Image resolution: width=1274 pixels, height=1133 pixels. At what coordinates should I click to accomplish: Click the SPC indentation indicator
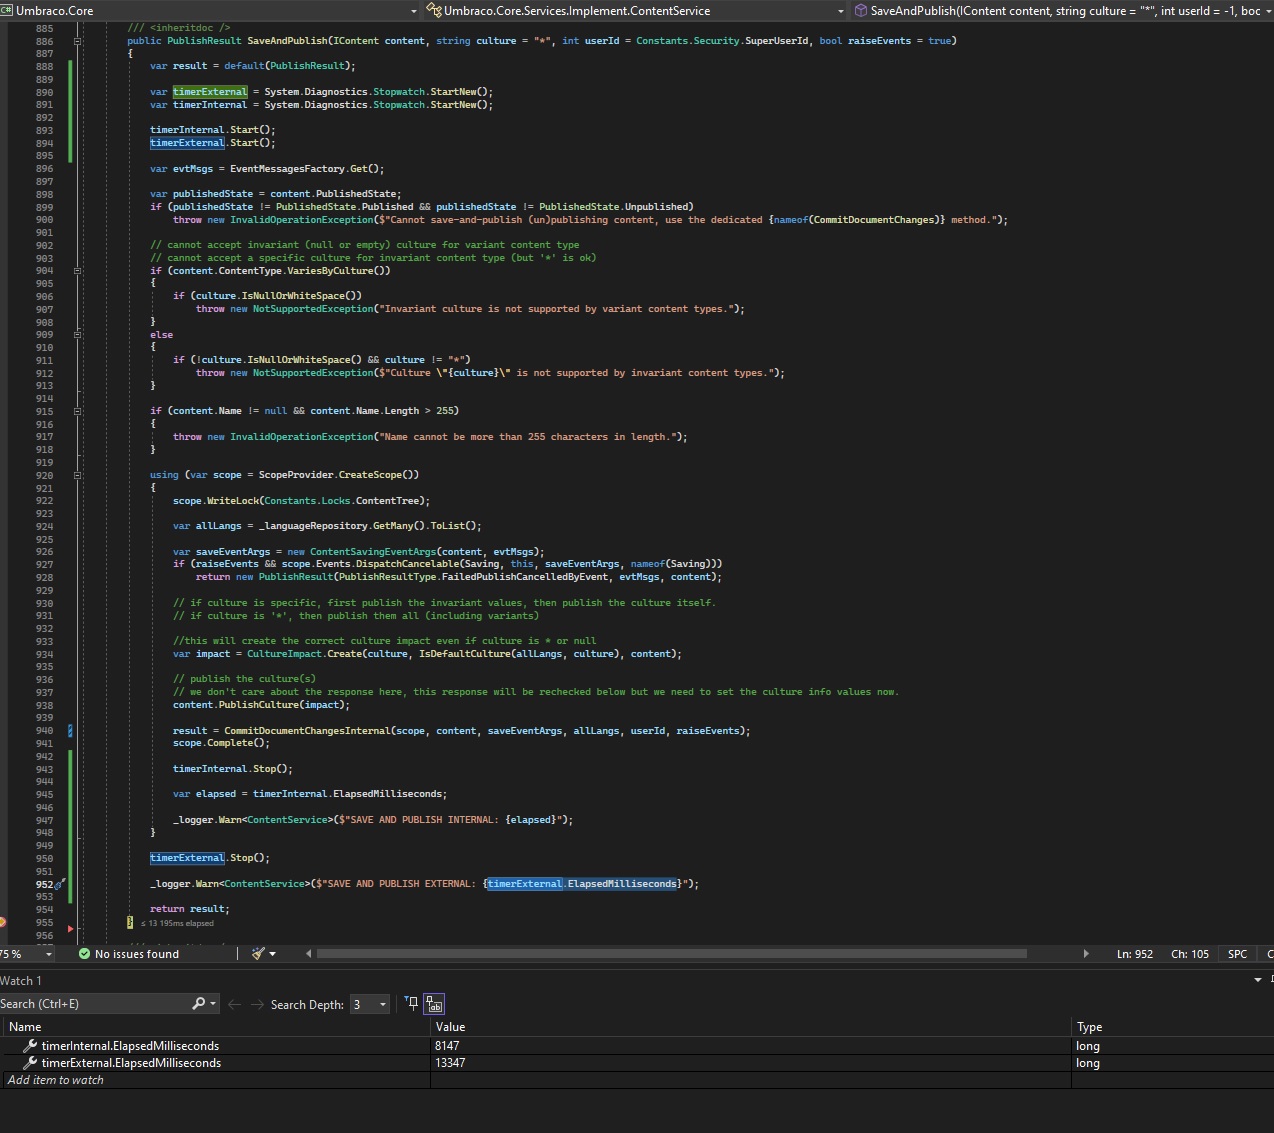[x=1237, y=954]
